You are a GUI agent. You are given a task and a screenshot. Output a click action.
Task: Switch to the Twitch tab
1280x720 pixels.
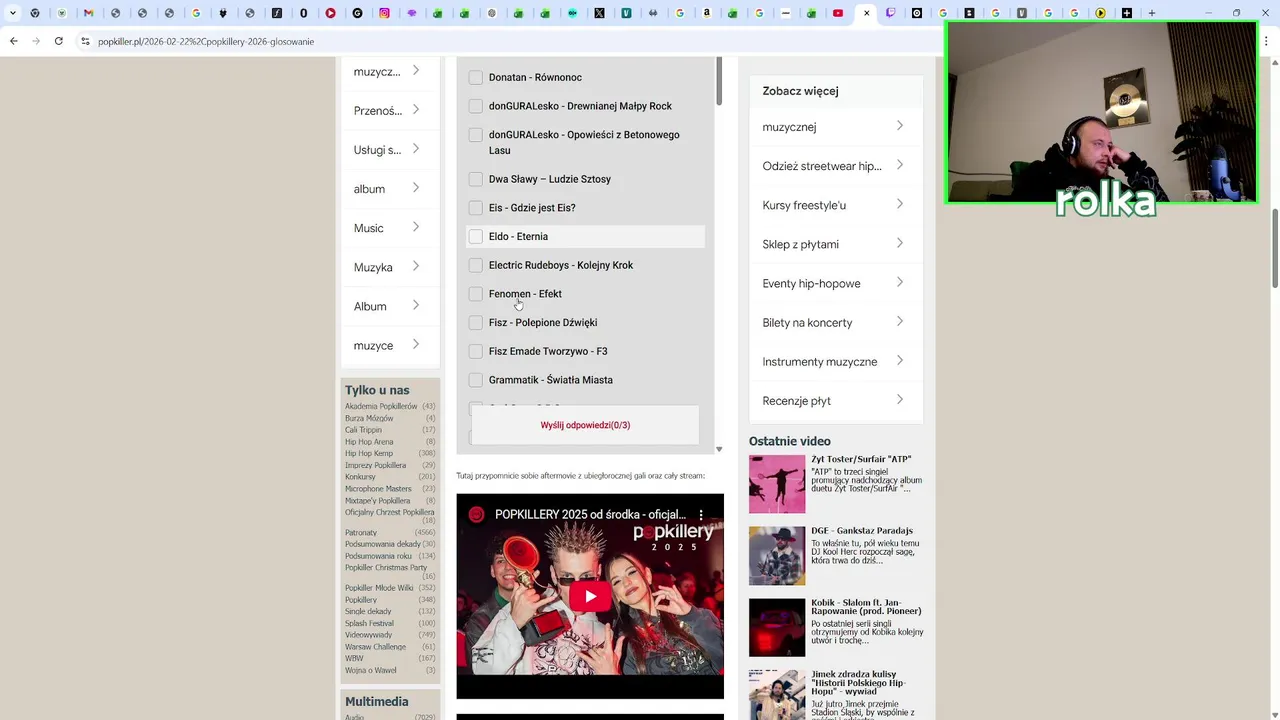(x=890, y=13)
